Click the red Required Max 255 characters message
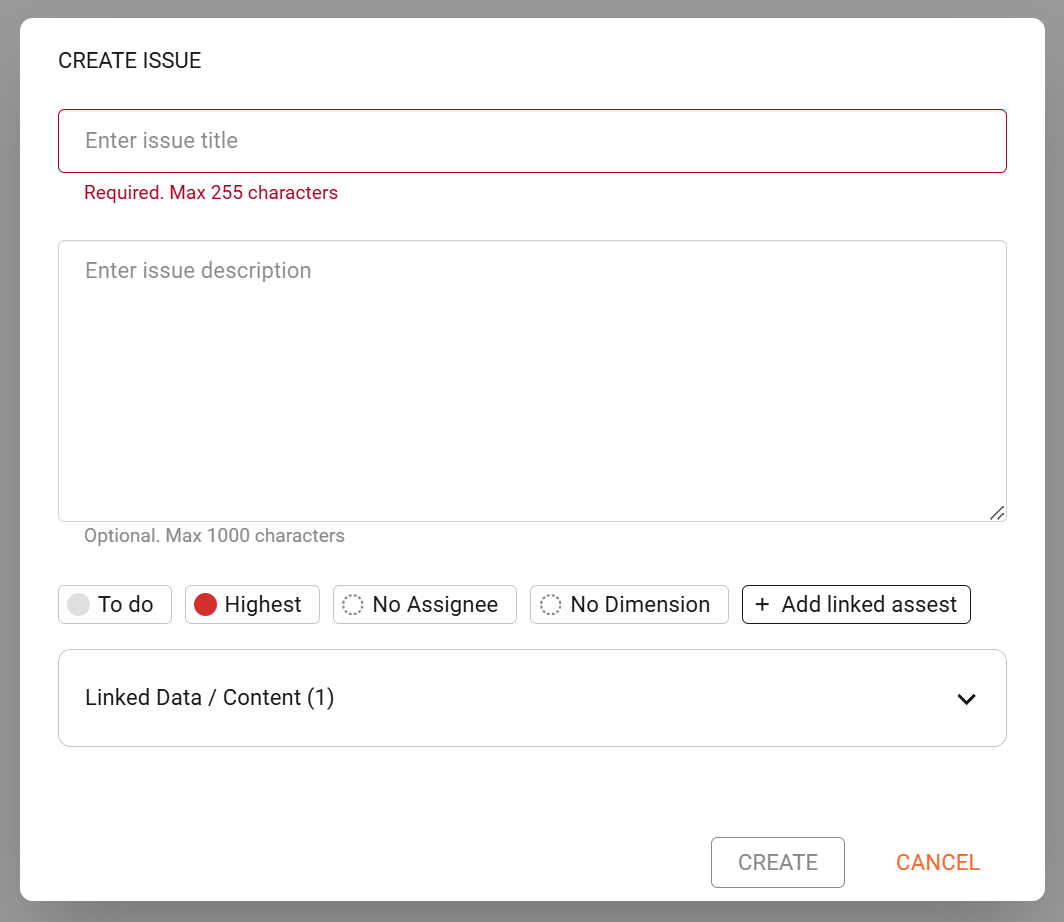Screen dimensions: 1064x922 pyautogui.click(x=211, y=193)
